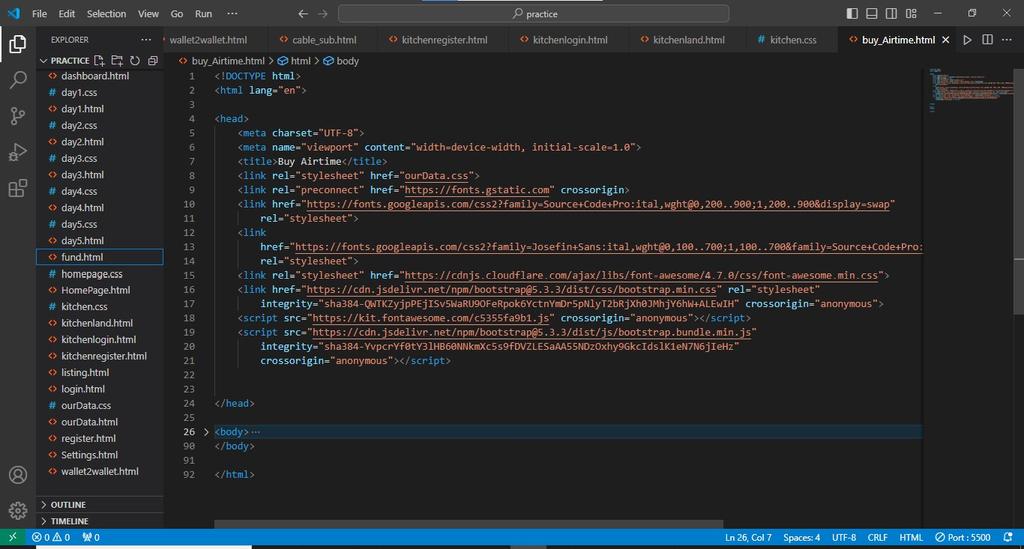This screenshot has width=1024, height=549.
Task: Open ourData.css in the file tree
Action: point(99,405)
